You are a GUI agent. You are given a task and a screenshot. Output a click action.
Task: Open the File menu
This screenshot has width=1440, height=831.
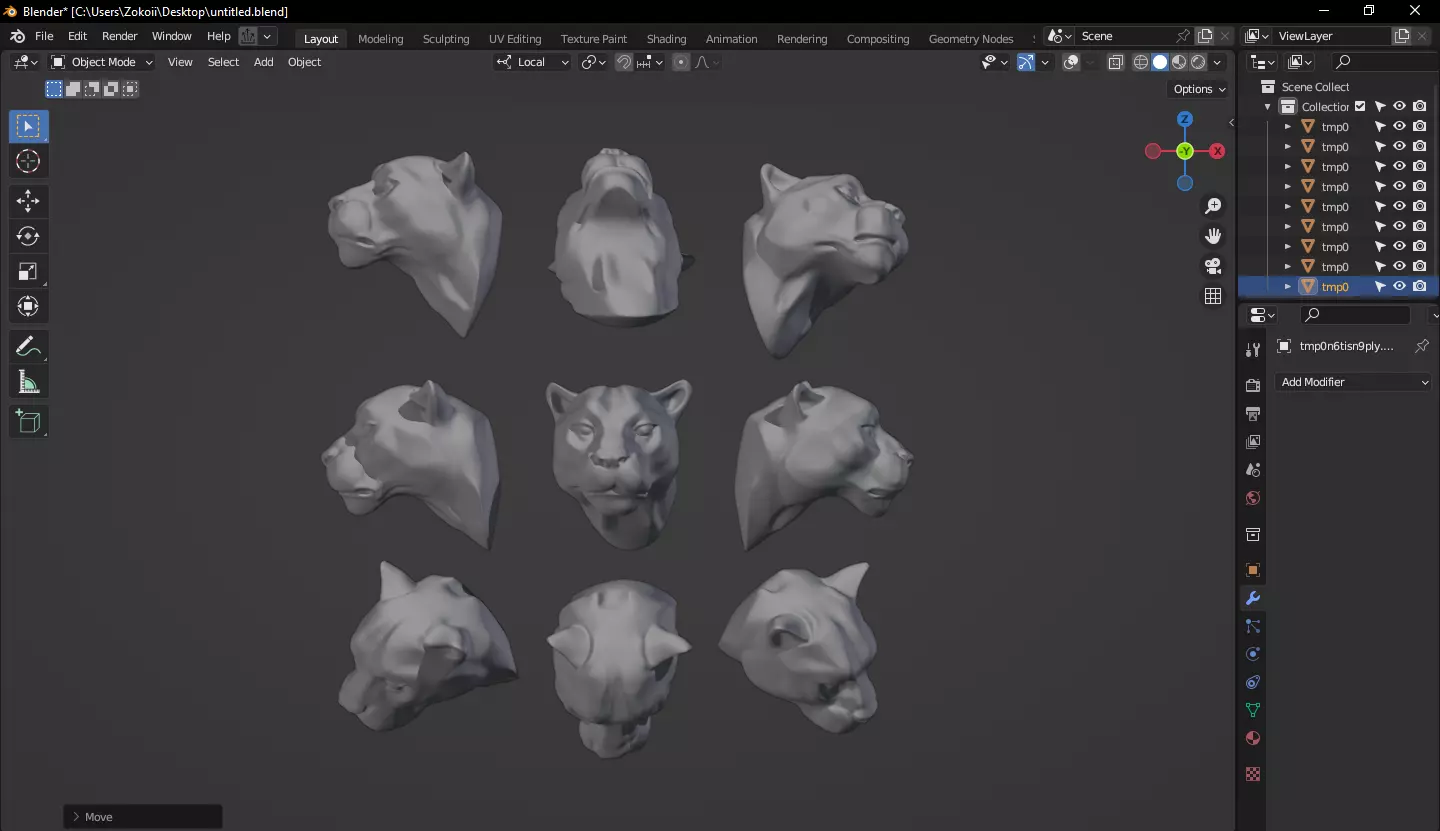[44, 36]
